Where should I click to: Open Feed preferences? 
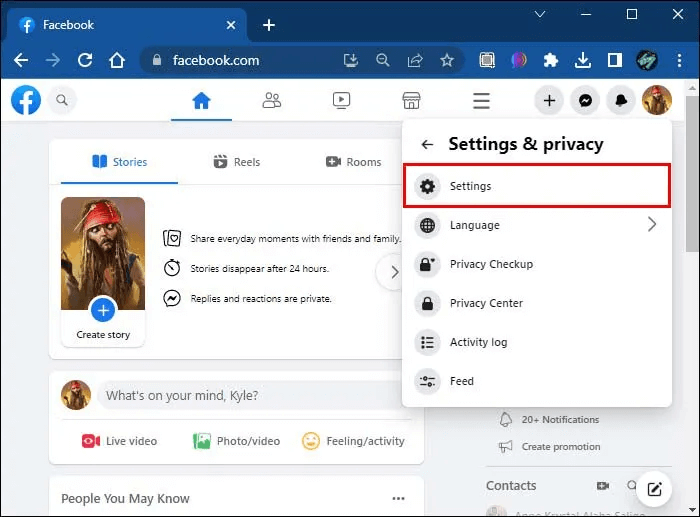pyautogui.click(x=537, y=381)
